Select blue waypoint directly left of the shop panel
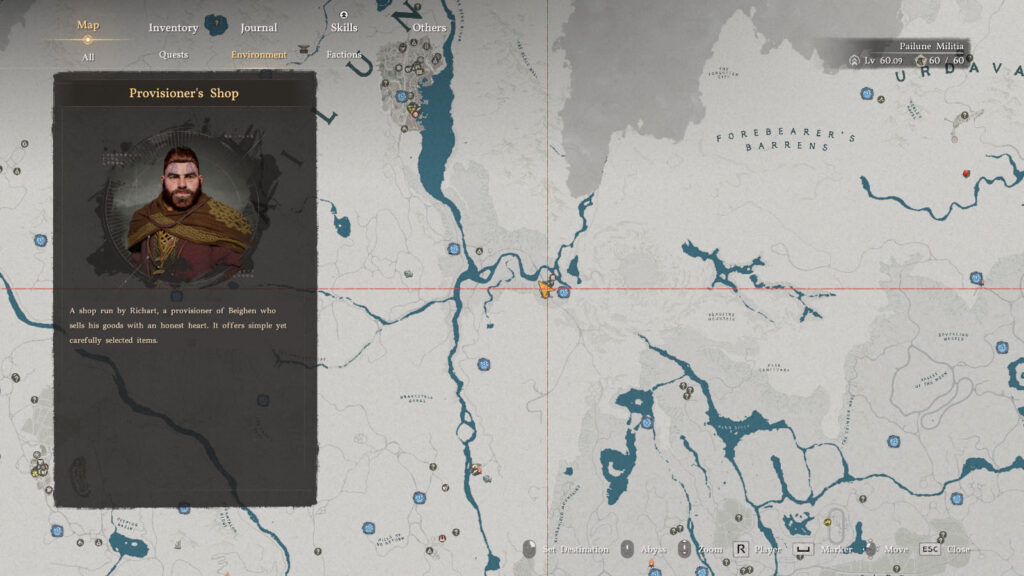The height and width of the screenshot is (576, 1024). point(40,240)
